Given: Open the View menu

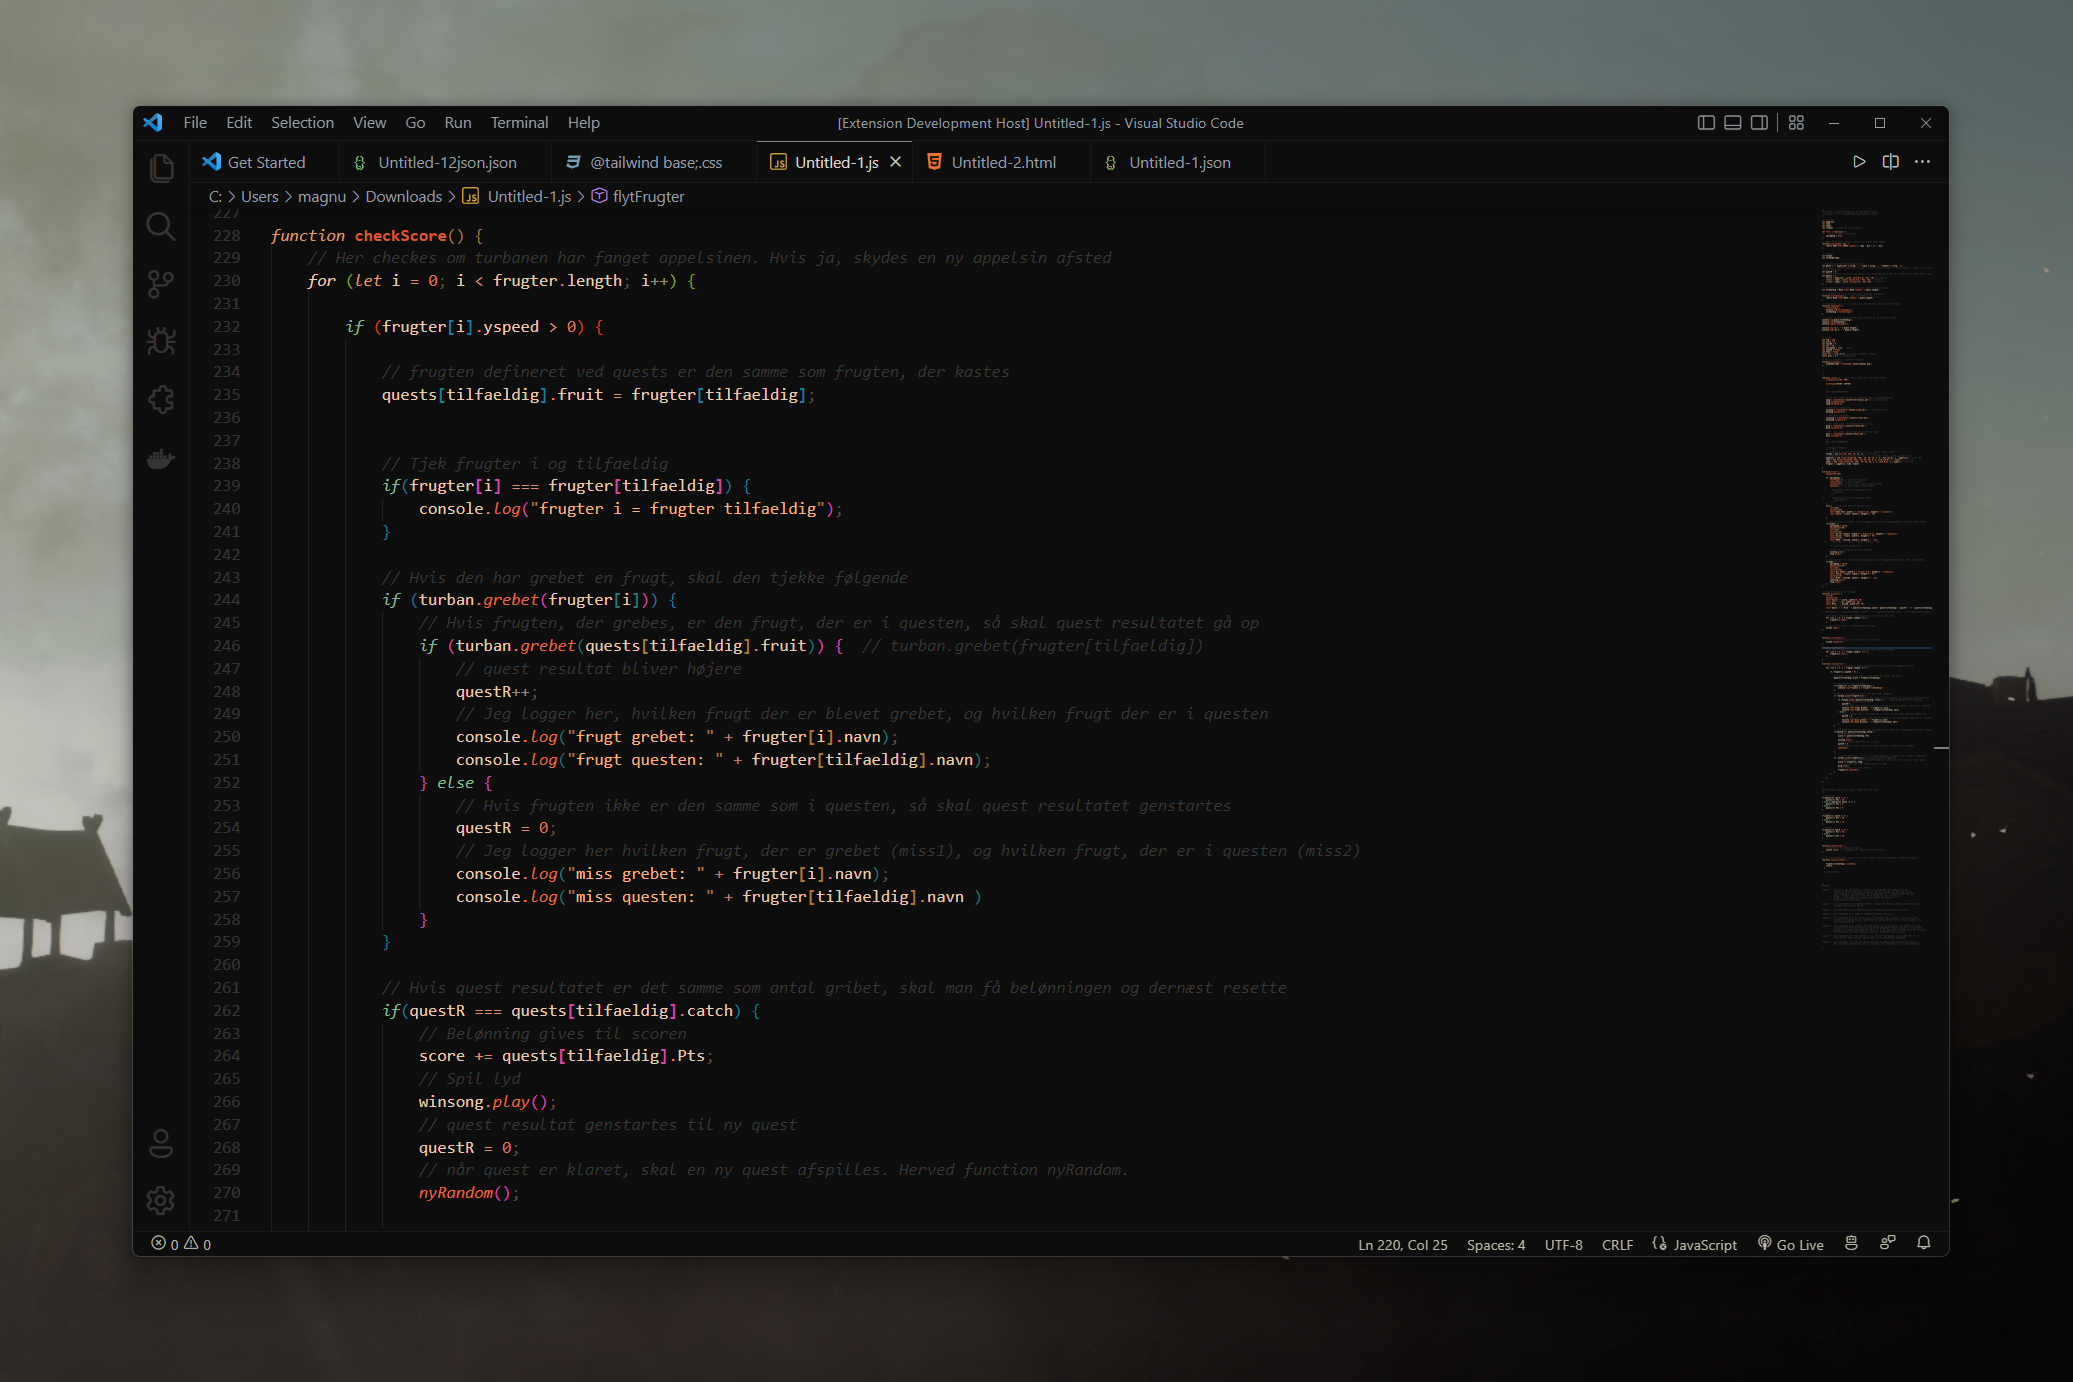Looking at the screenshot, I should coord(369,123).
